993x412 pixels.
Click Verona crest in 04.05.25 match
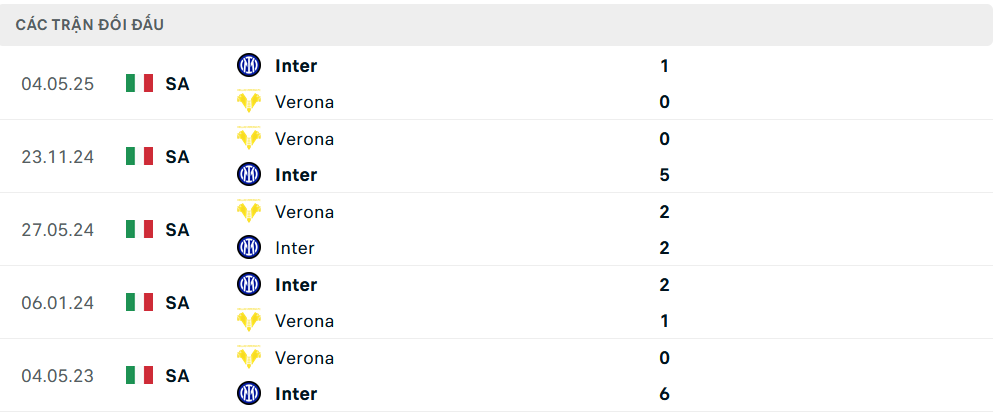[x=248, y=102]
